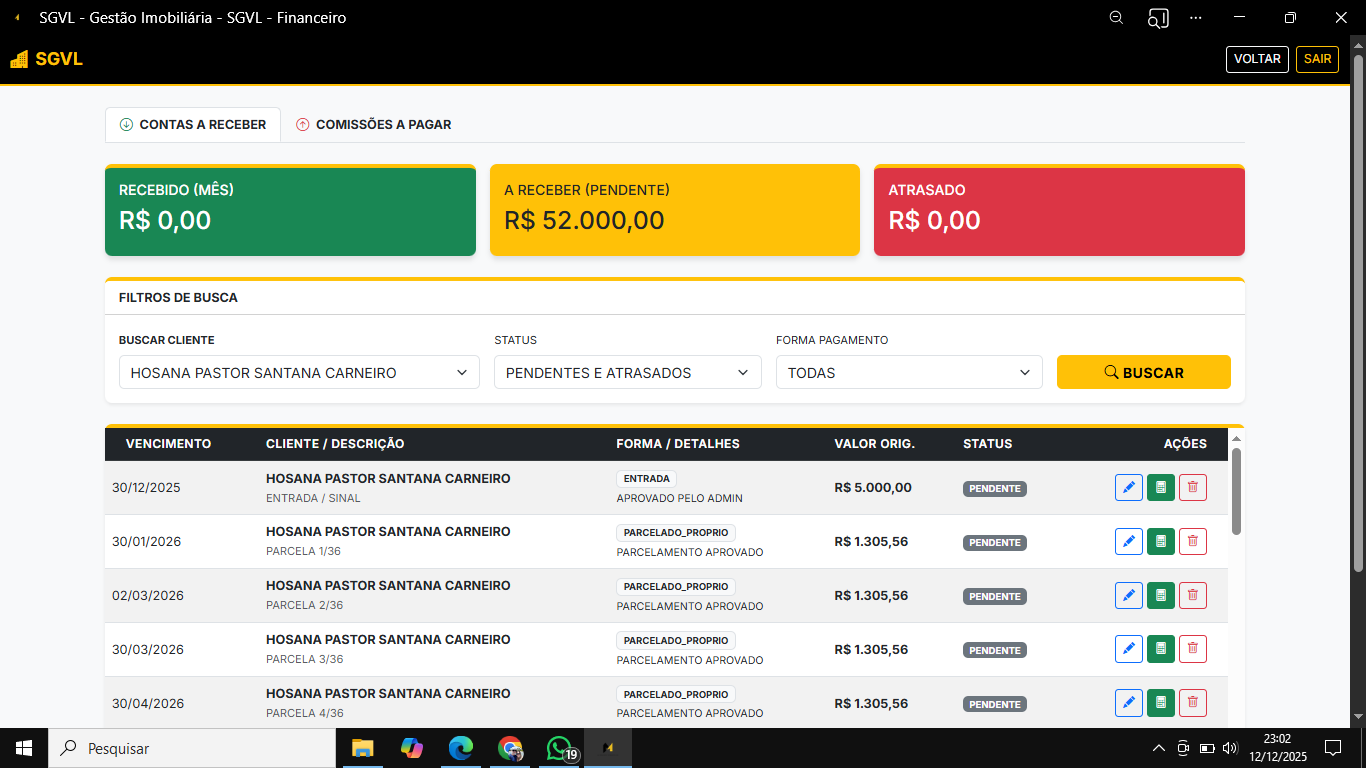Open receipt icon for Parcela 4/36

pos(1160,703)
